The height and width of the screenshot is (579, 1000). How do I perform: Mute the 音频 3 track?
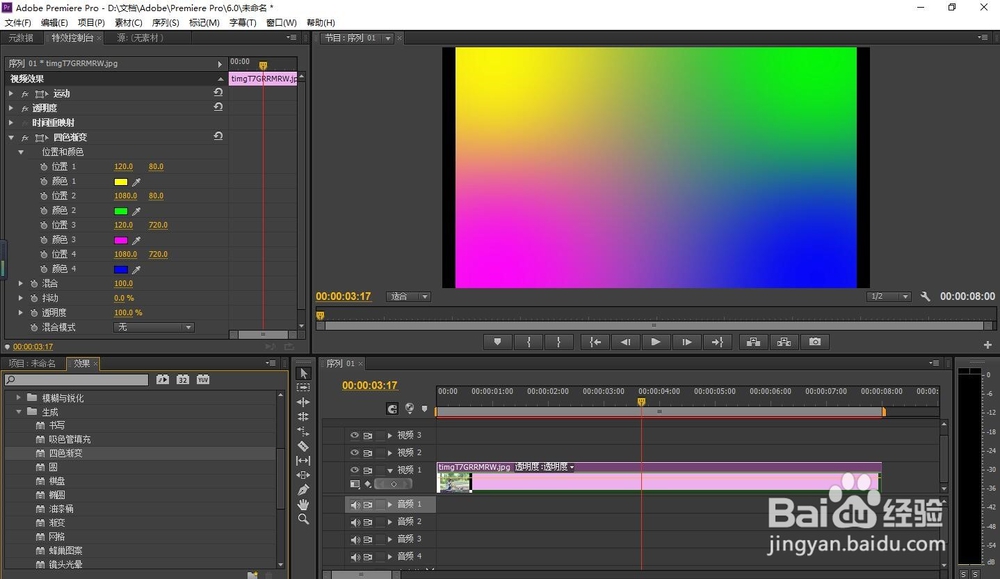click(355, 539)
